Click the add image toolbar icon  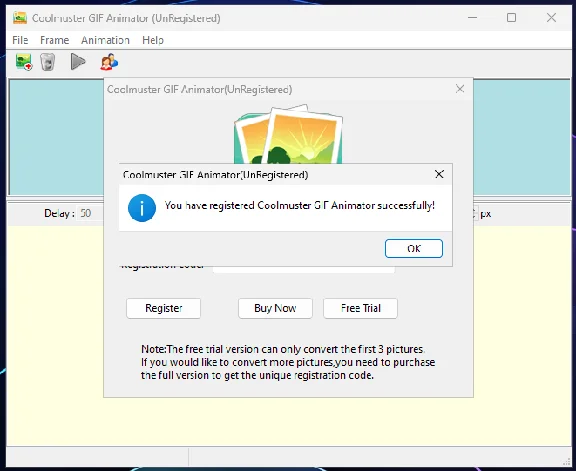point(24,62)
